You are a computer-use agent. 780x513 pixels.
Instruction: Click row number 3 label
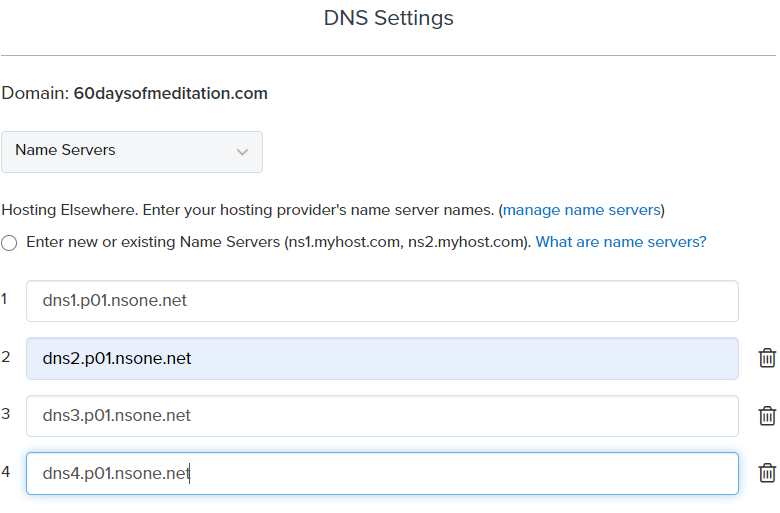pos(5,414)
